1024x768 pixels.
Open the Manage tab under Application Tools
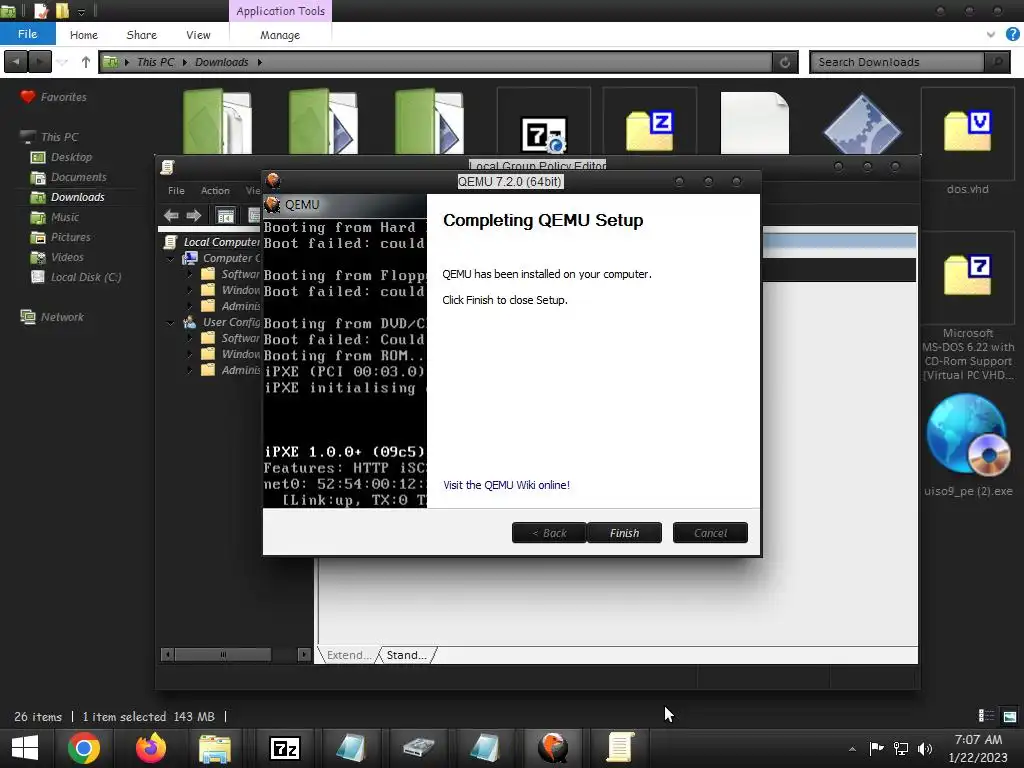tap(280, 35)
